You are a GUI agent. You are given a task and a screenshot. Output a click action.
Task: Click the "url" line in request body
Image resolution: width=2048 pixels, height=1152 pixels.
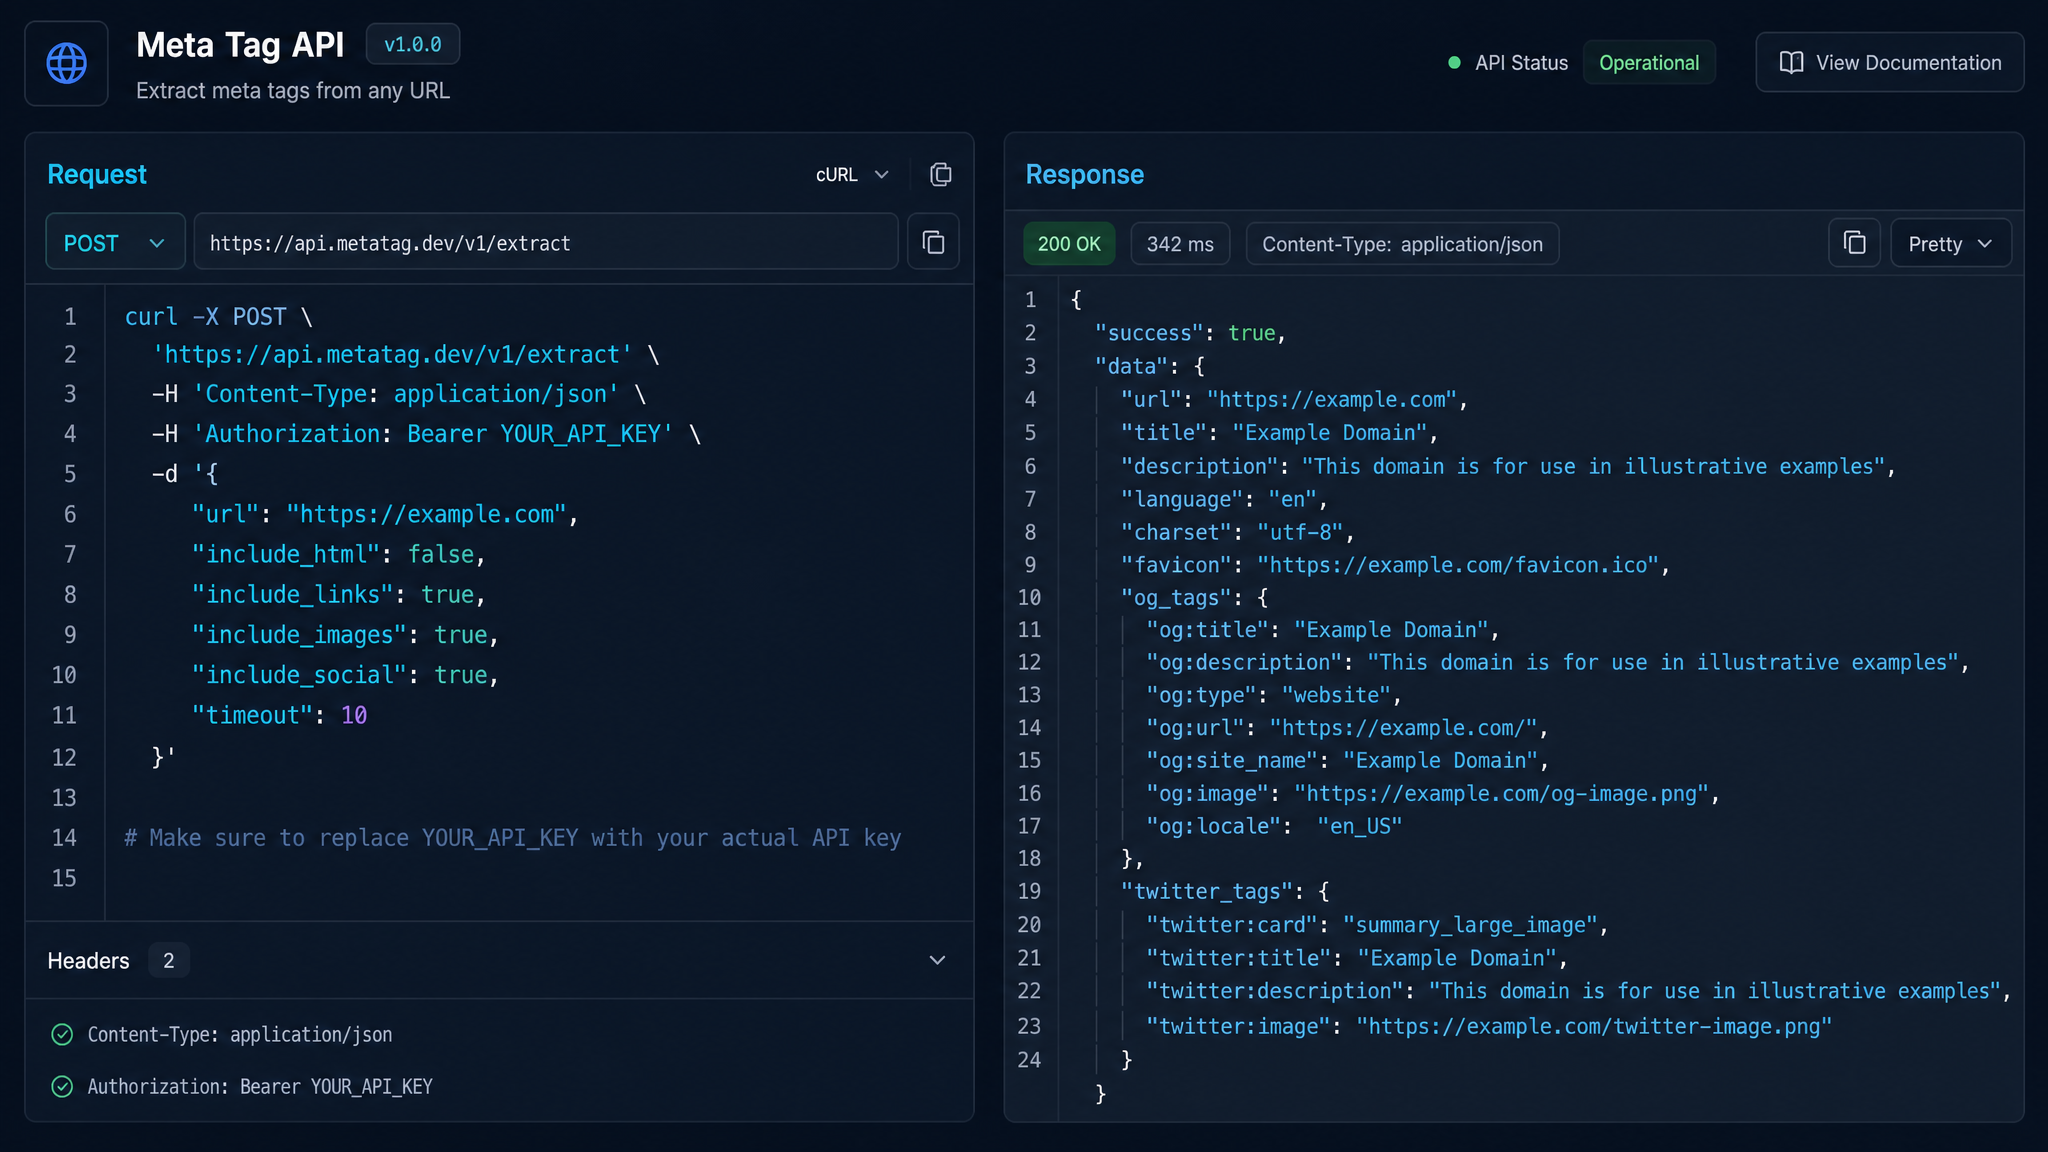pos(385,514)
